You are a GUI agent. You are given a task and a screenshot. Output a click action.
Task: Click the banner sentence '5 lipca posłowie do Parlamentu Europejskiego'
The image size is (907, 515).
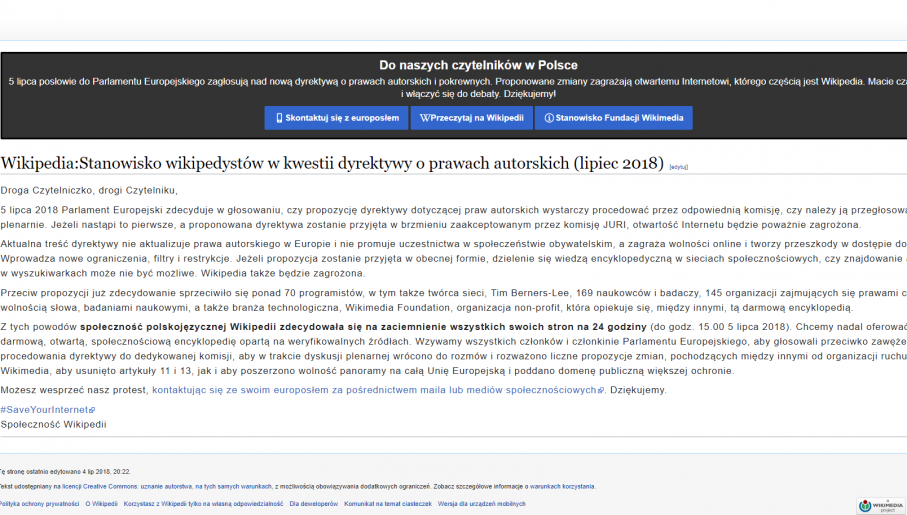pyautogui.click(x=458, y=88)
